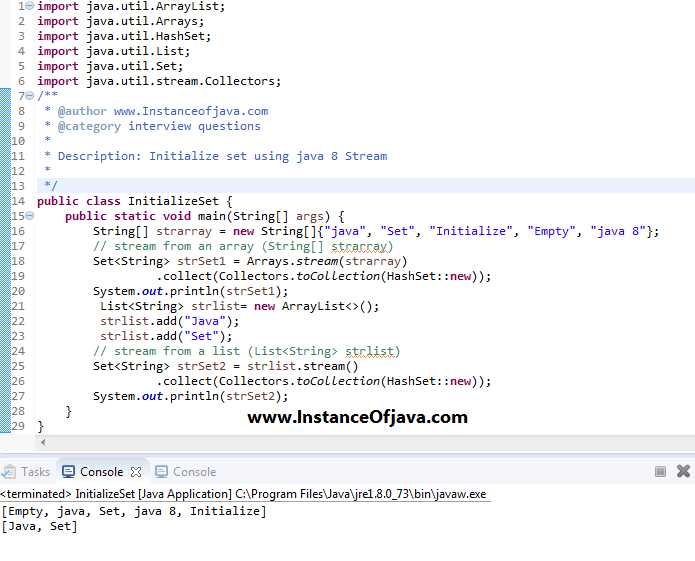Click the terminated InitializeSet launch status line

(x=243, y=494)
